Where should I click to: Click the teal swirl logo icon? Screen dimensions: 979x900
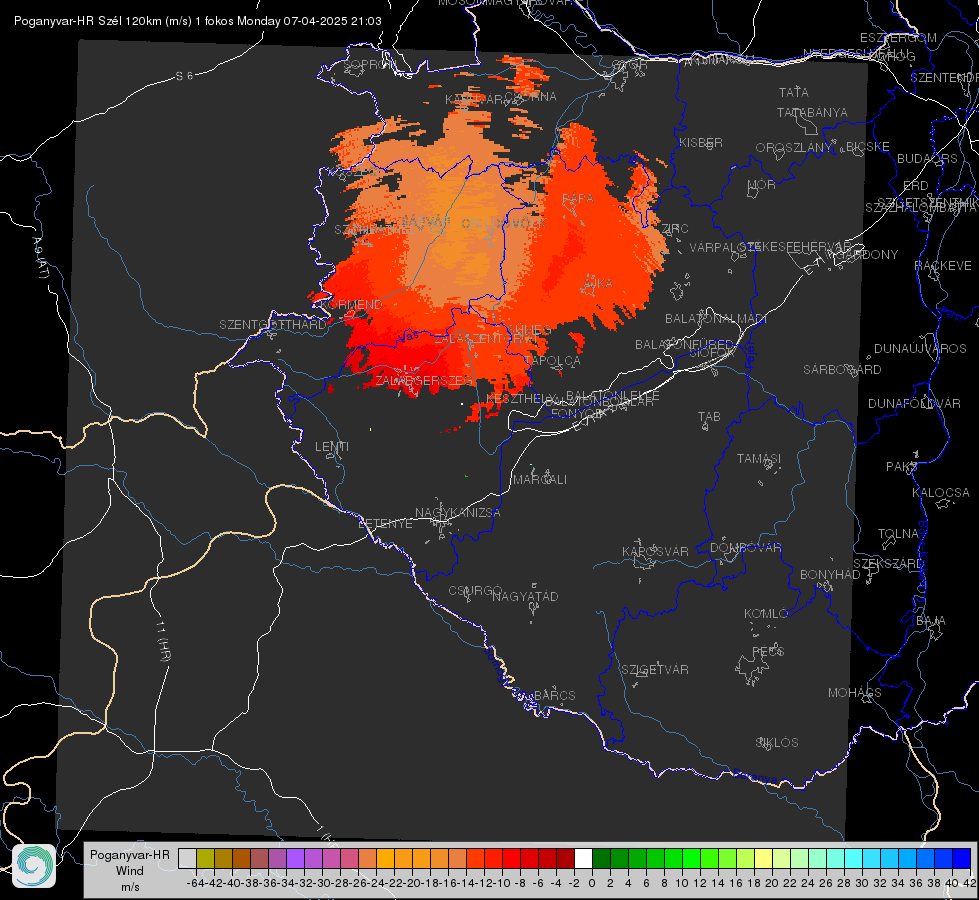point(34,866)
